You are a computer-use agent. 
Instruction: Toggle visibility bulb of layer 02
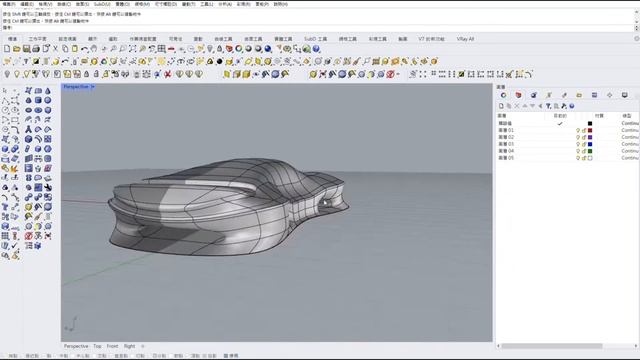coord(578,137)
